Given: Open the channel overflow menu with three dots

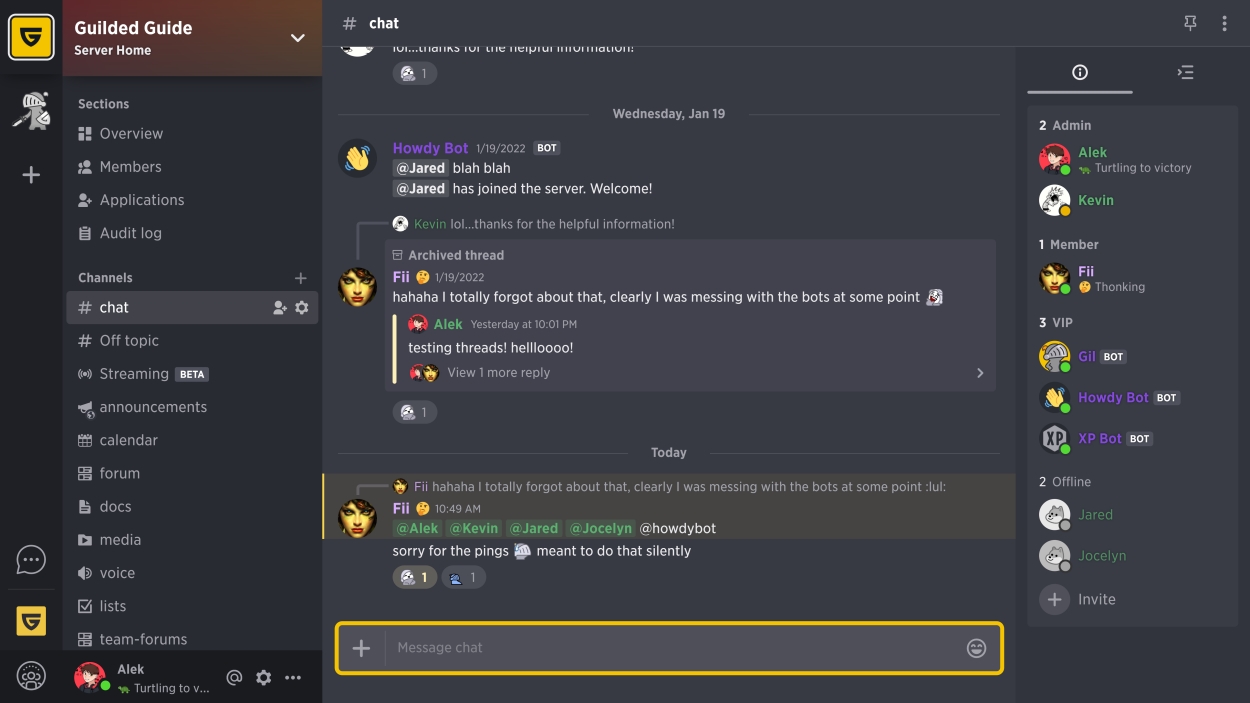Looking at the screenshot, I should pyautogui.click(x=1224, y=22).
